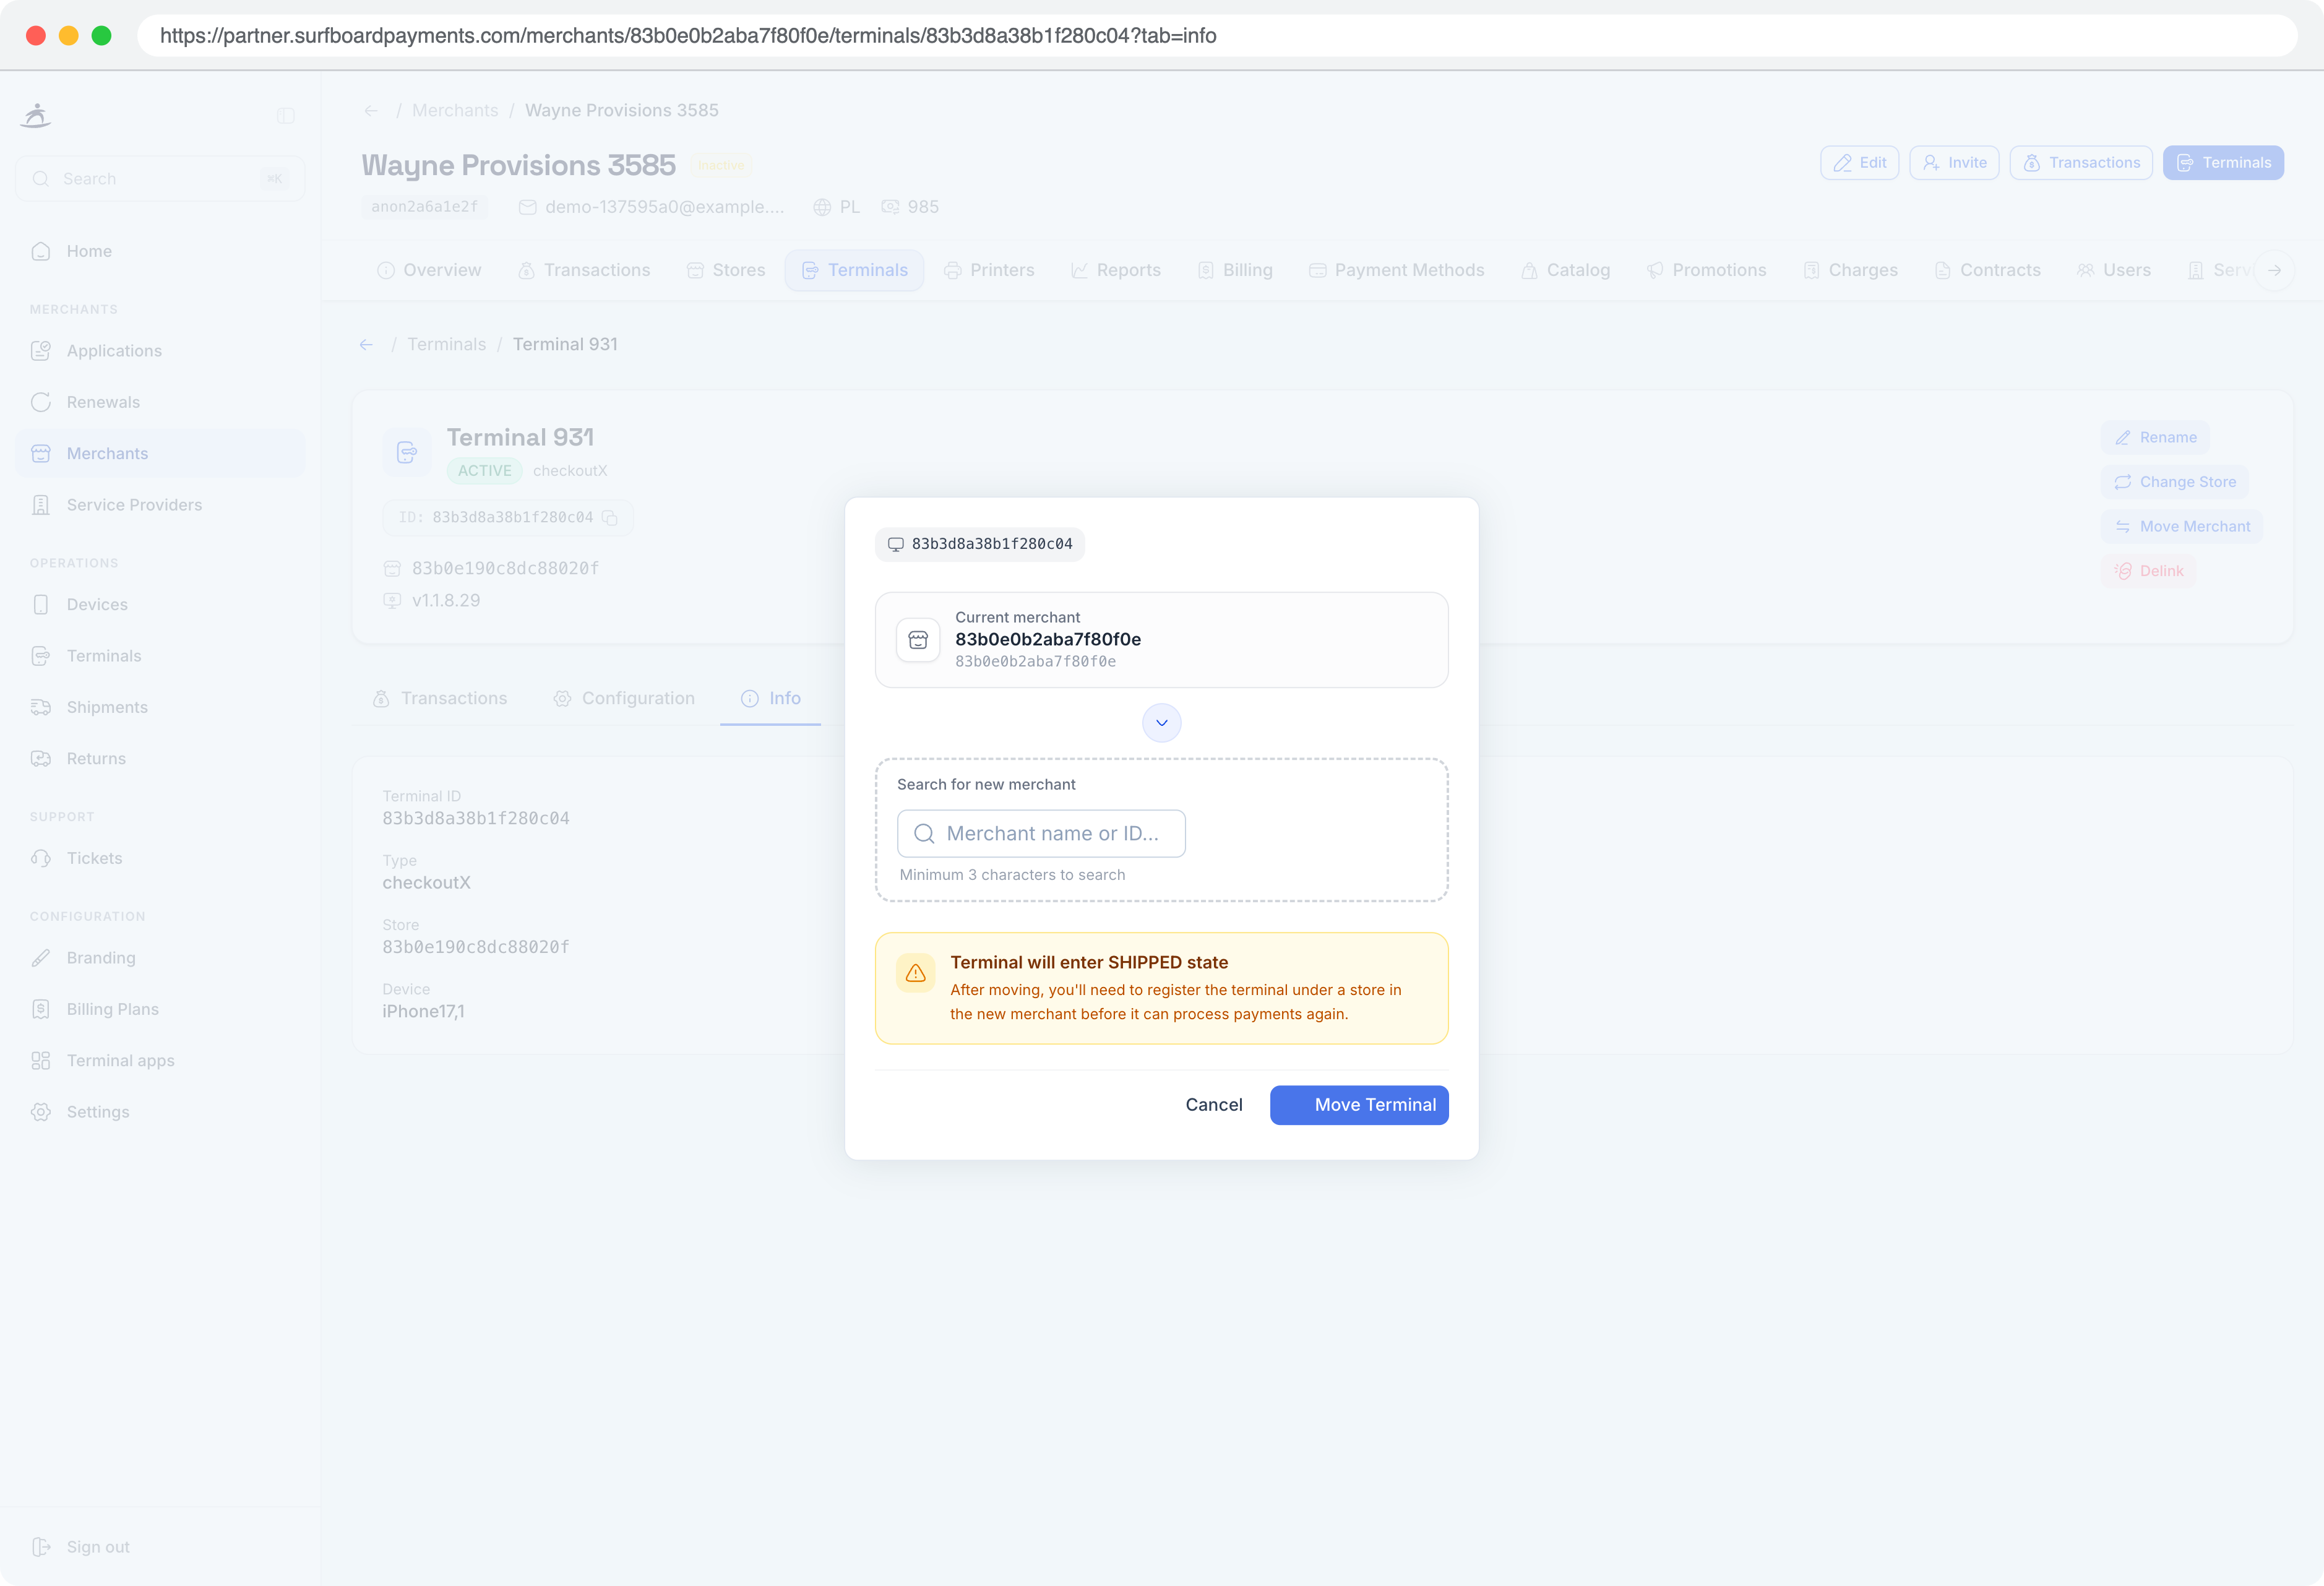Viewport: 2324px width, 1586px height.
Task: Confirm with the Move Terminal button
Action: point(1358,1104)
